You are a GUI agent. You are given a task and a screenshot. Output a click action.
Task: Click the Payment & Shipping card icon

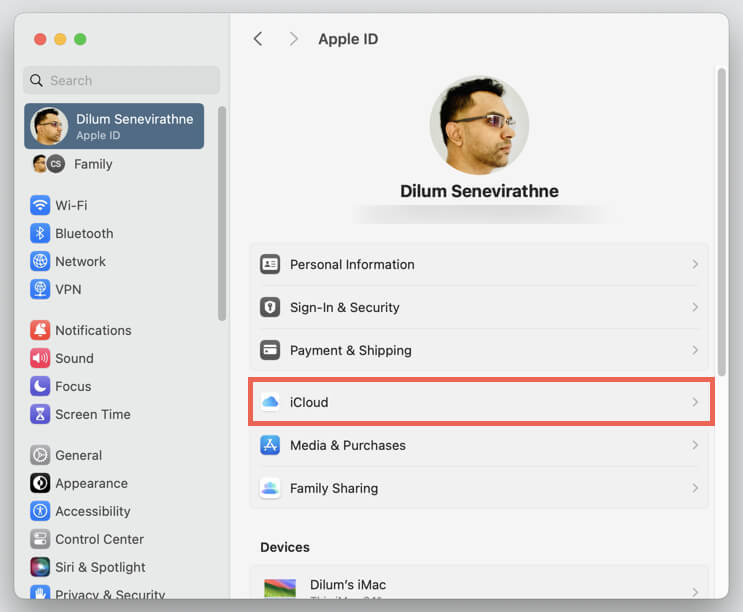coord(270,351)
